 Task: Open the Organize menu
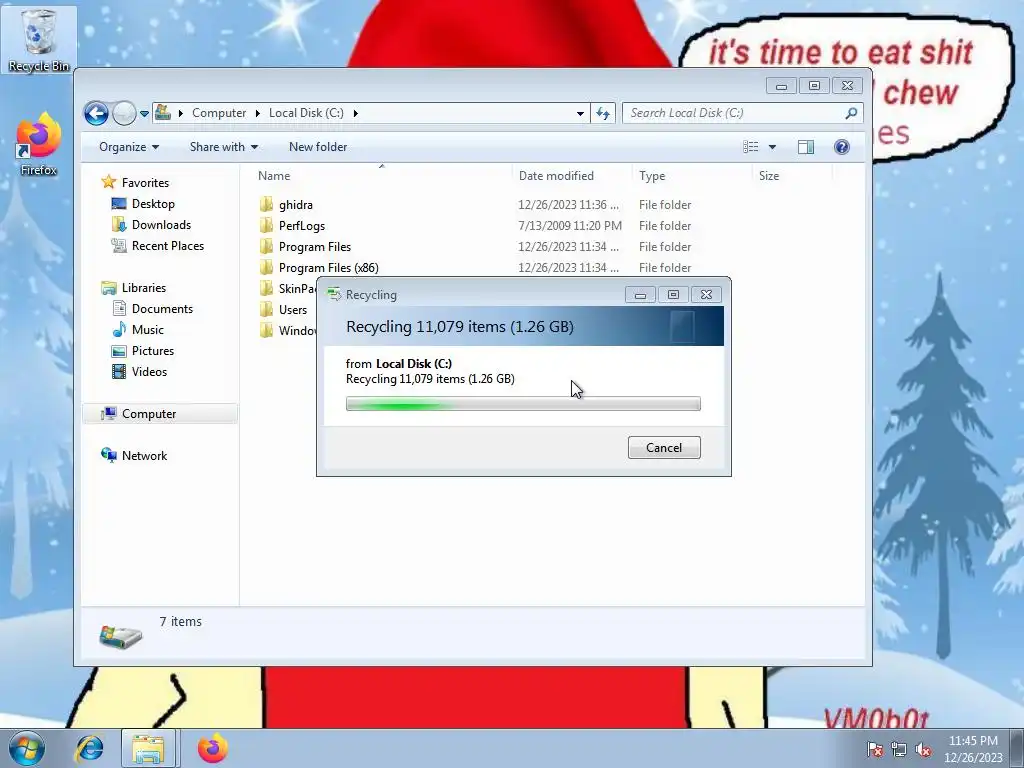(129, 147)
